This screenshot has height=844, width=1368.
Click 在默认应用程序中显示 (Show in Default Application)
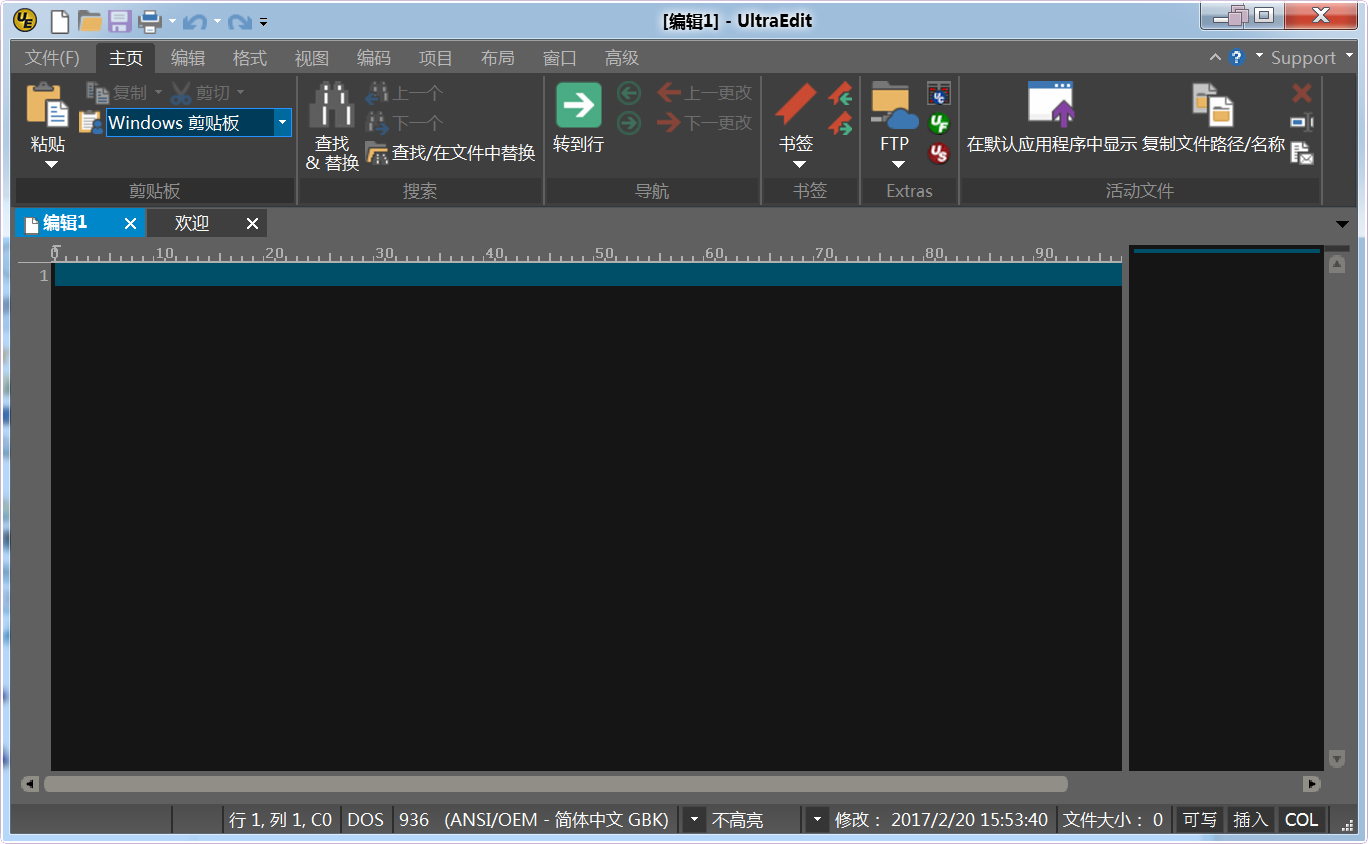click(x=1051, y=118)
